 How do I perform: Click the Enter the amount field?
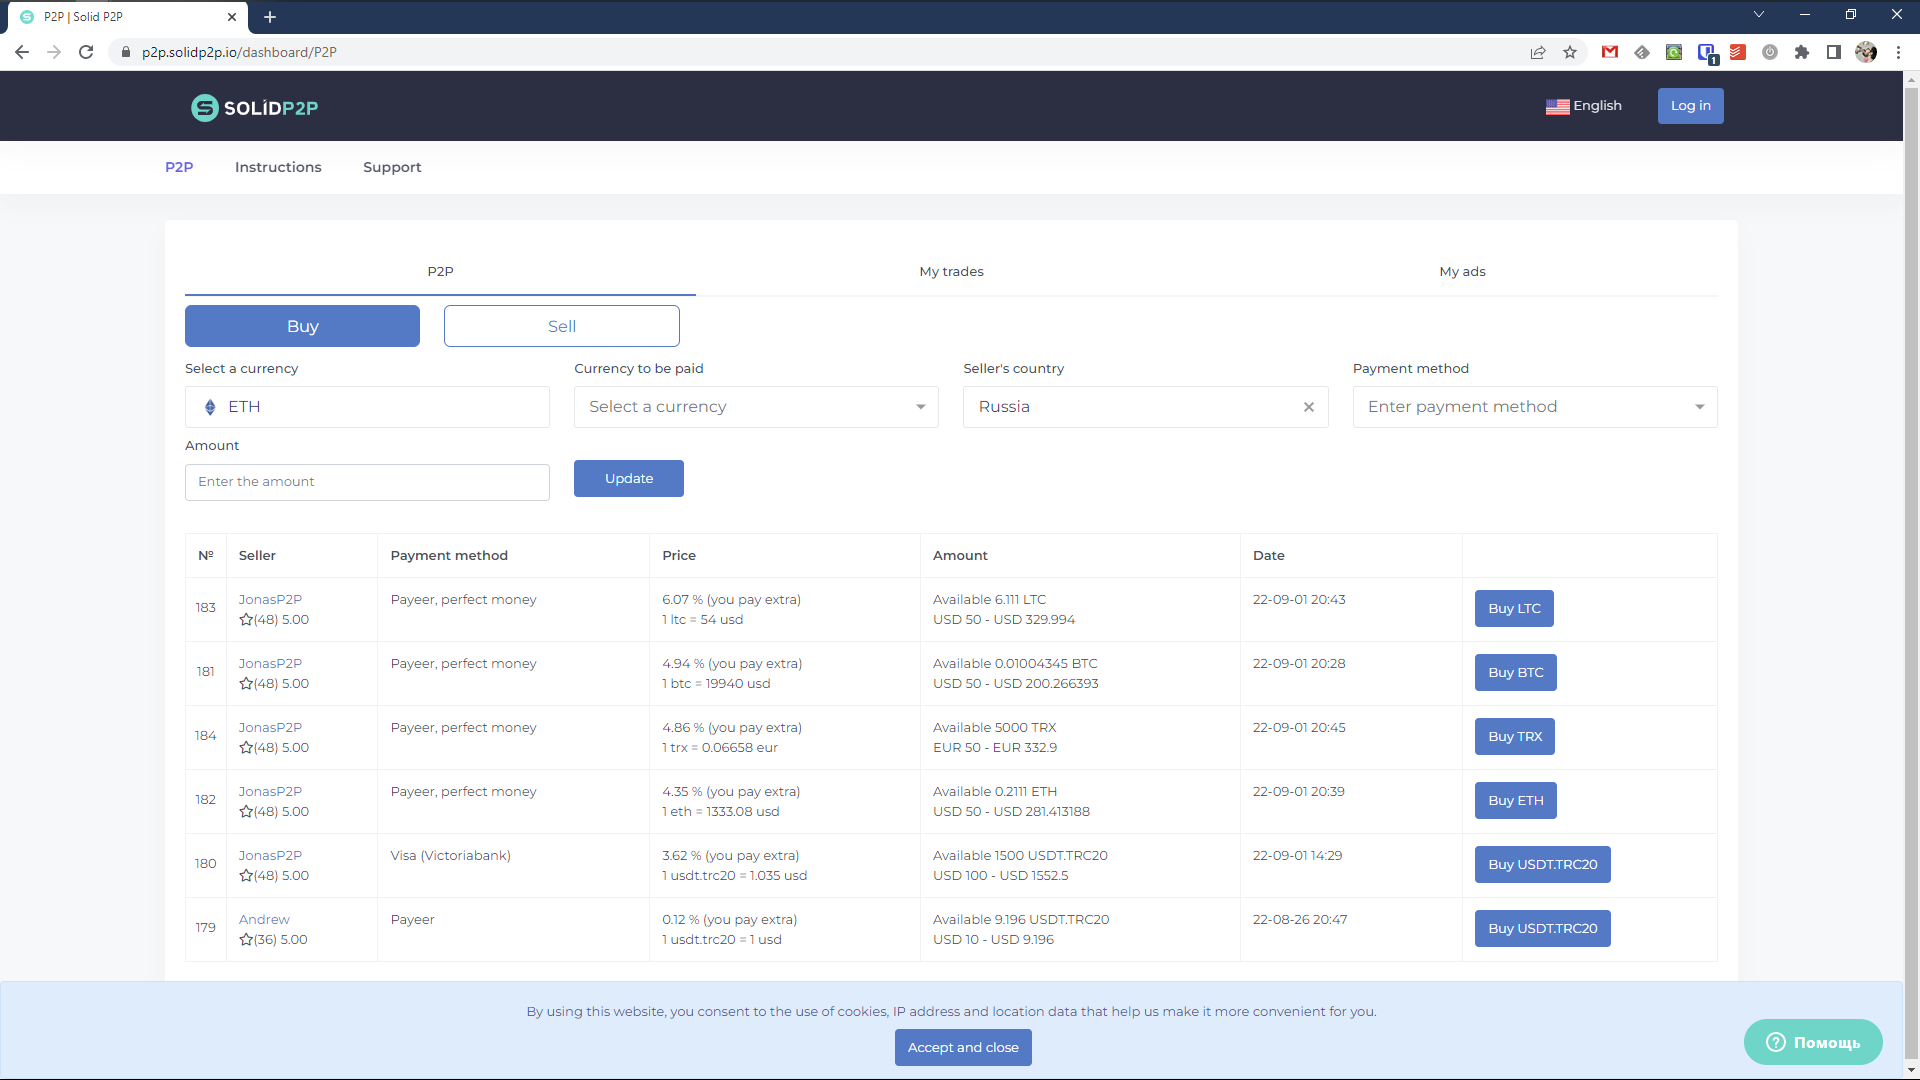click(366, 482)
